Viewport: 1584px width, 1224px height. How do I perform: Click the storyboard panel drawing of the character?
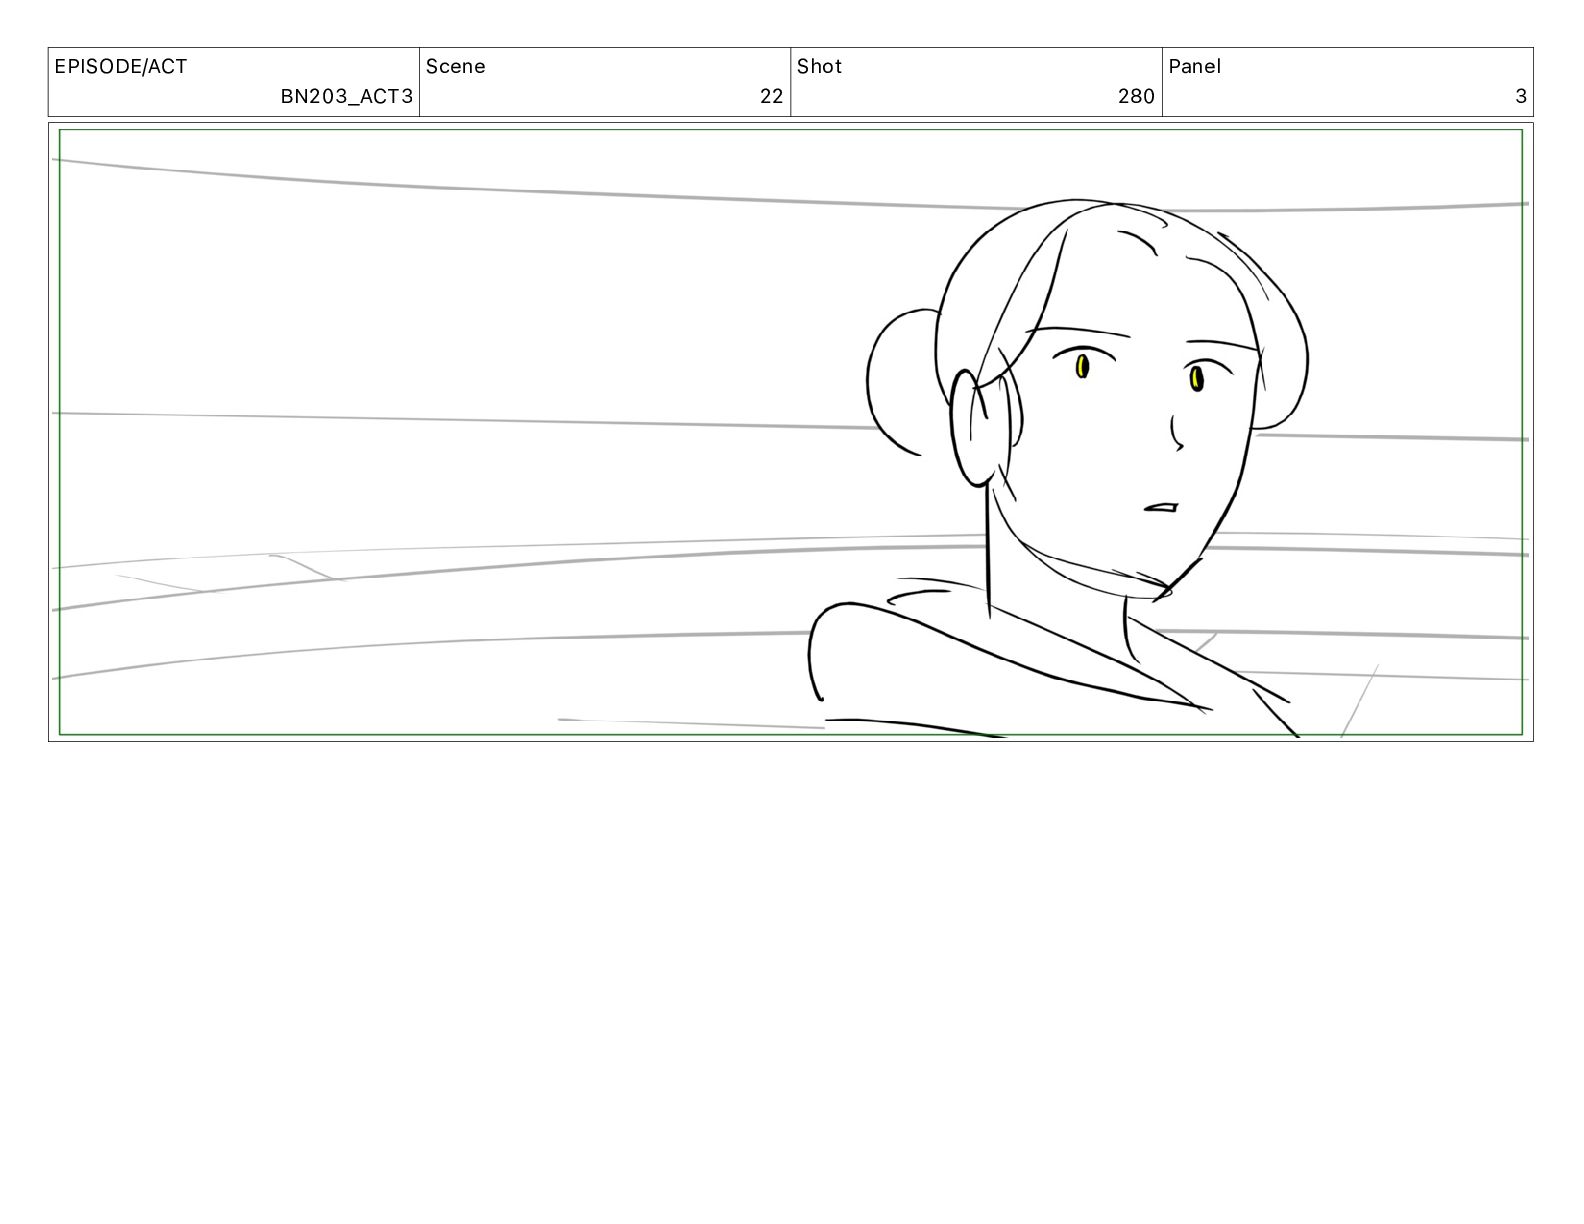(x=790, y=432)
